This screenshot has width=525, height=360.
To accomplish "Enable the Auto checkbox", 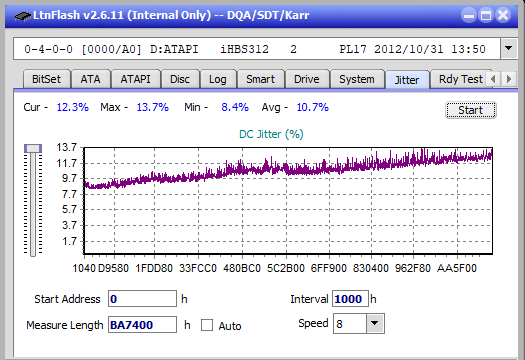I will [x=207, y=325].
